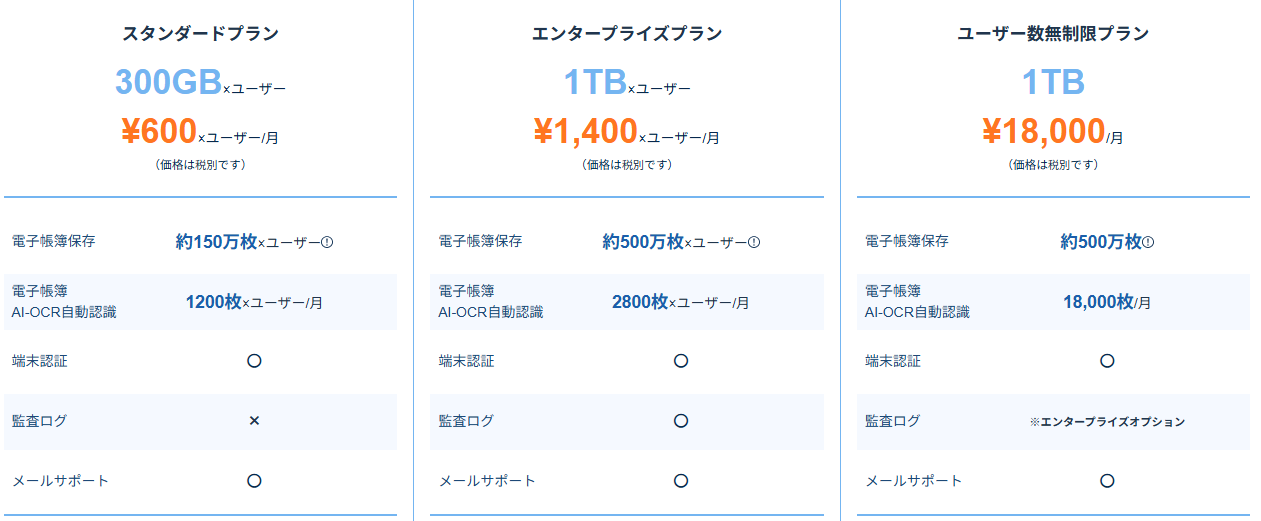Click the 端末認証 circle in スタンダードプラン
Image resolution: width=1261 pixels, height=521 pixels.
click(254, 361)
